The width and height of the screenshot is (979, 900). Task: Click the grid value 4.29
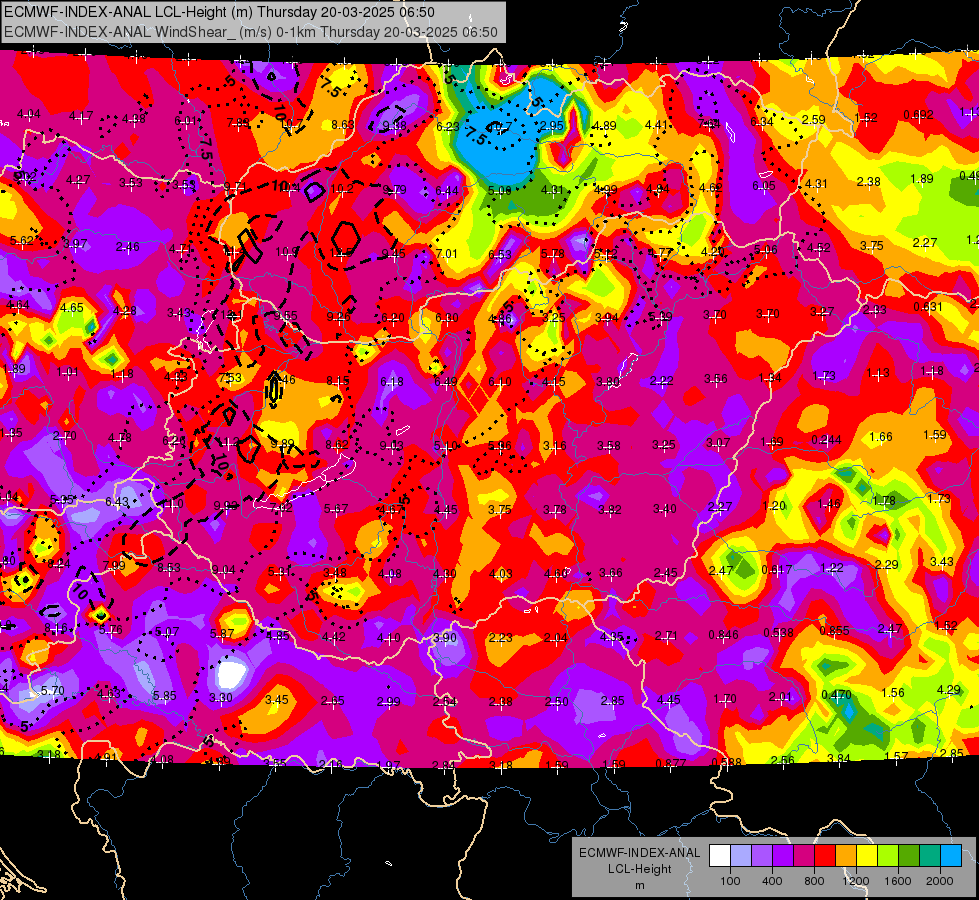949,690
